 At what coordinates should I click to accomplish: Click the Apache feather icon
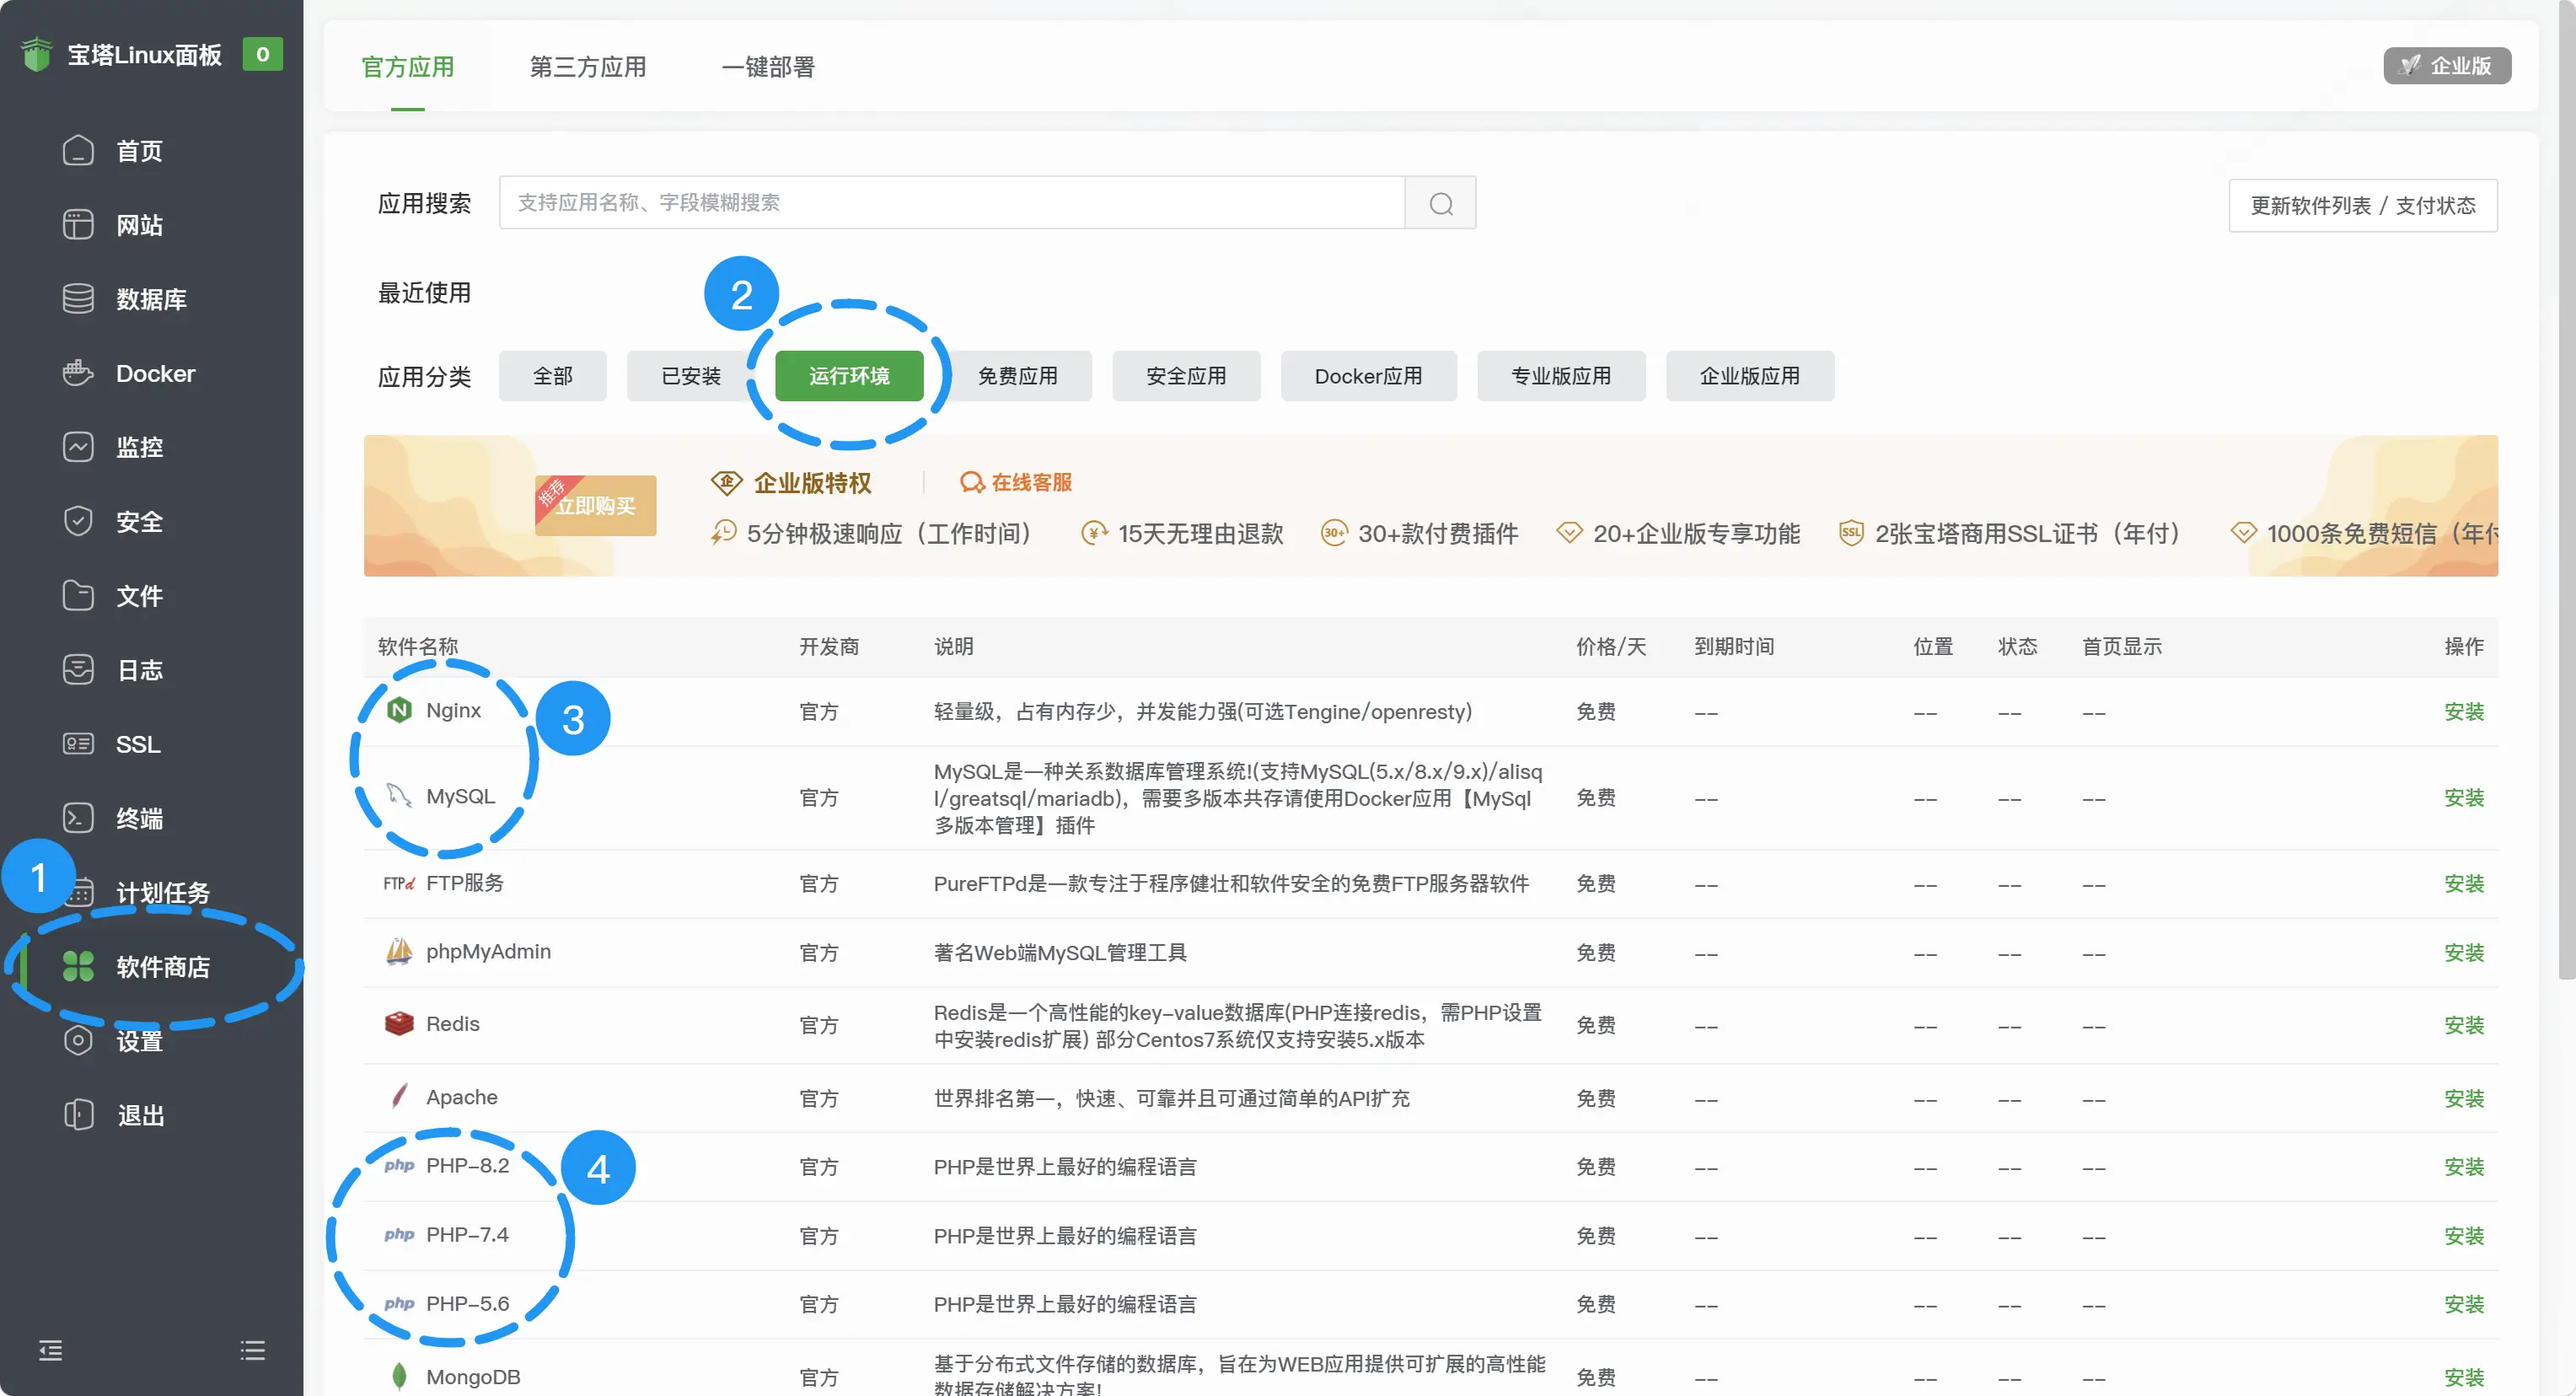(399, 1097)
